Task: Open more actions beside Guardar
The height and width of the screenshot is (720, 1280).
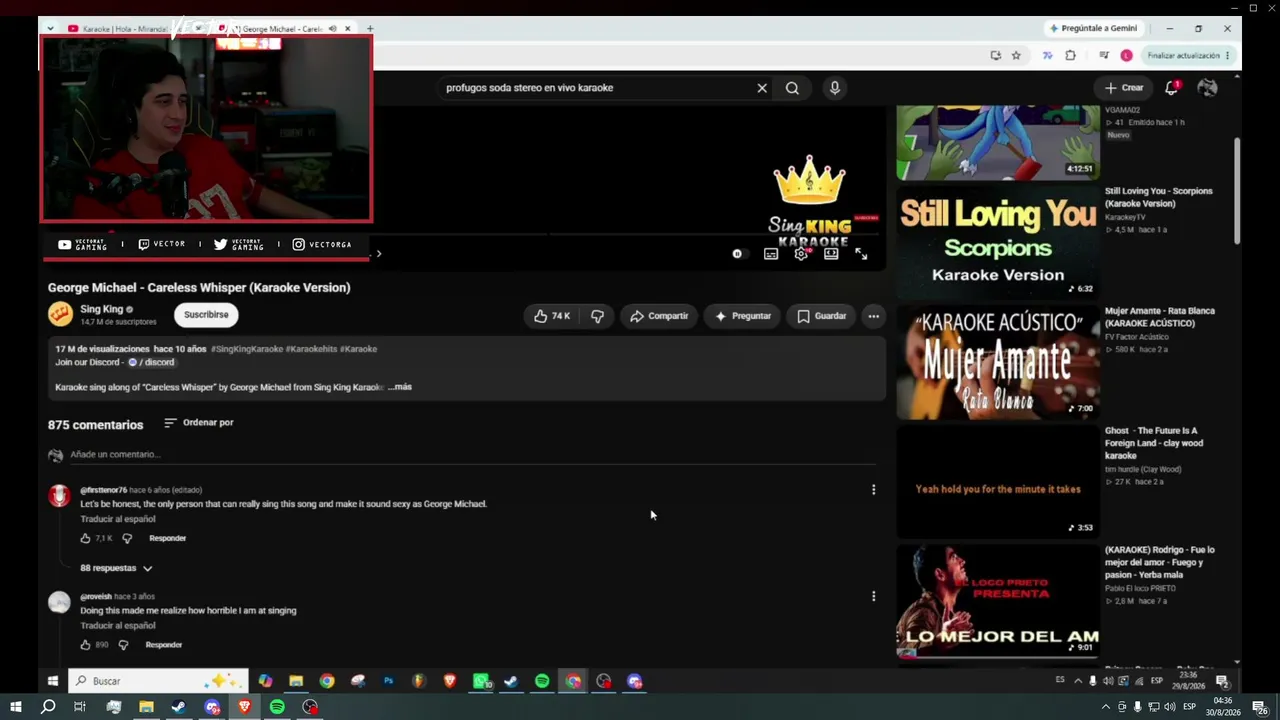Action: [x=873, y=316]
